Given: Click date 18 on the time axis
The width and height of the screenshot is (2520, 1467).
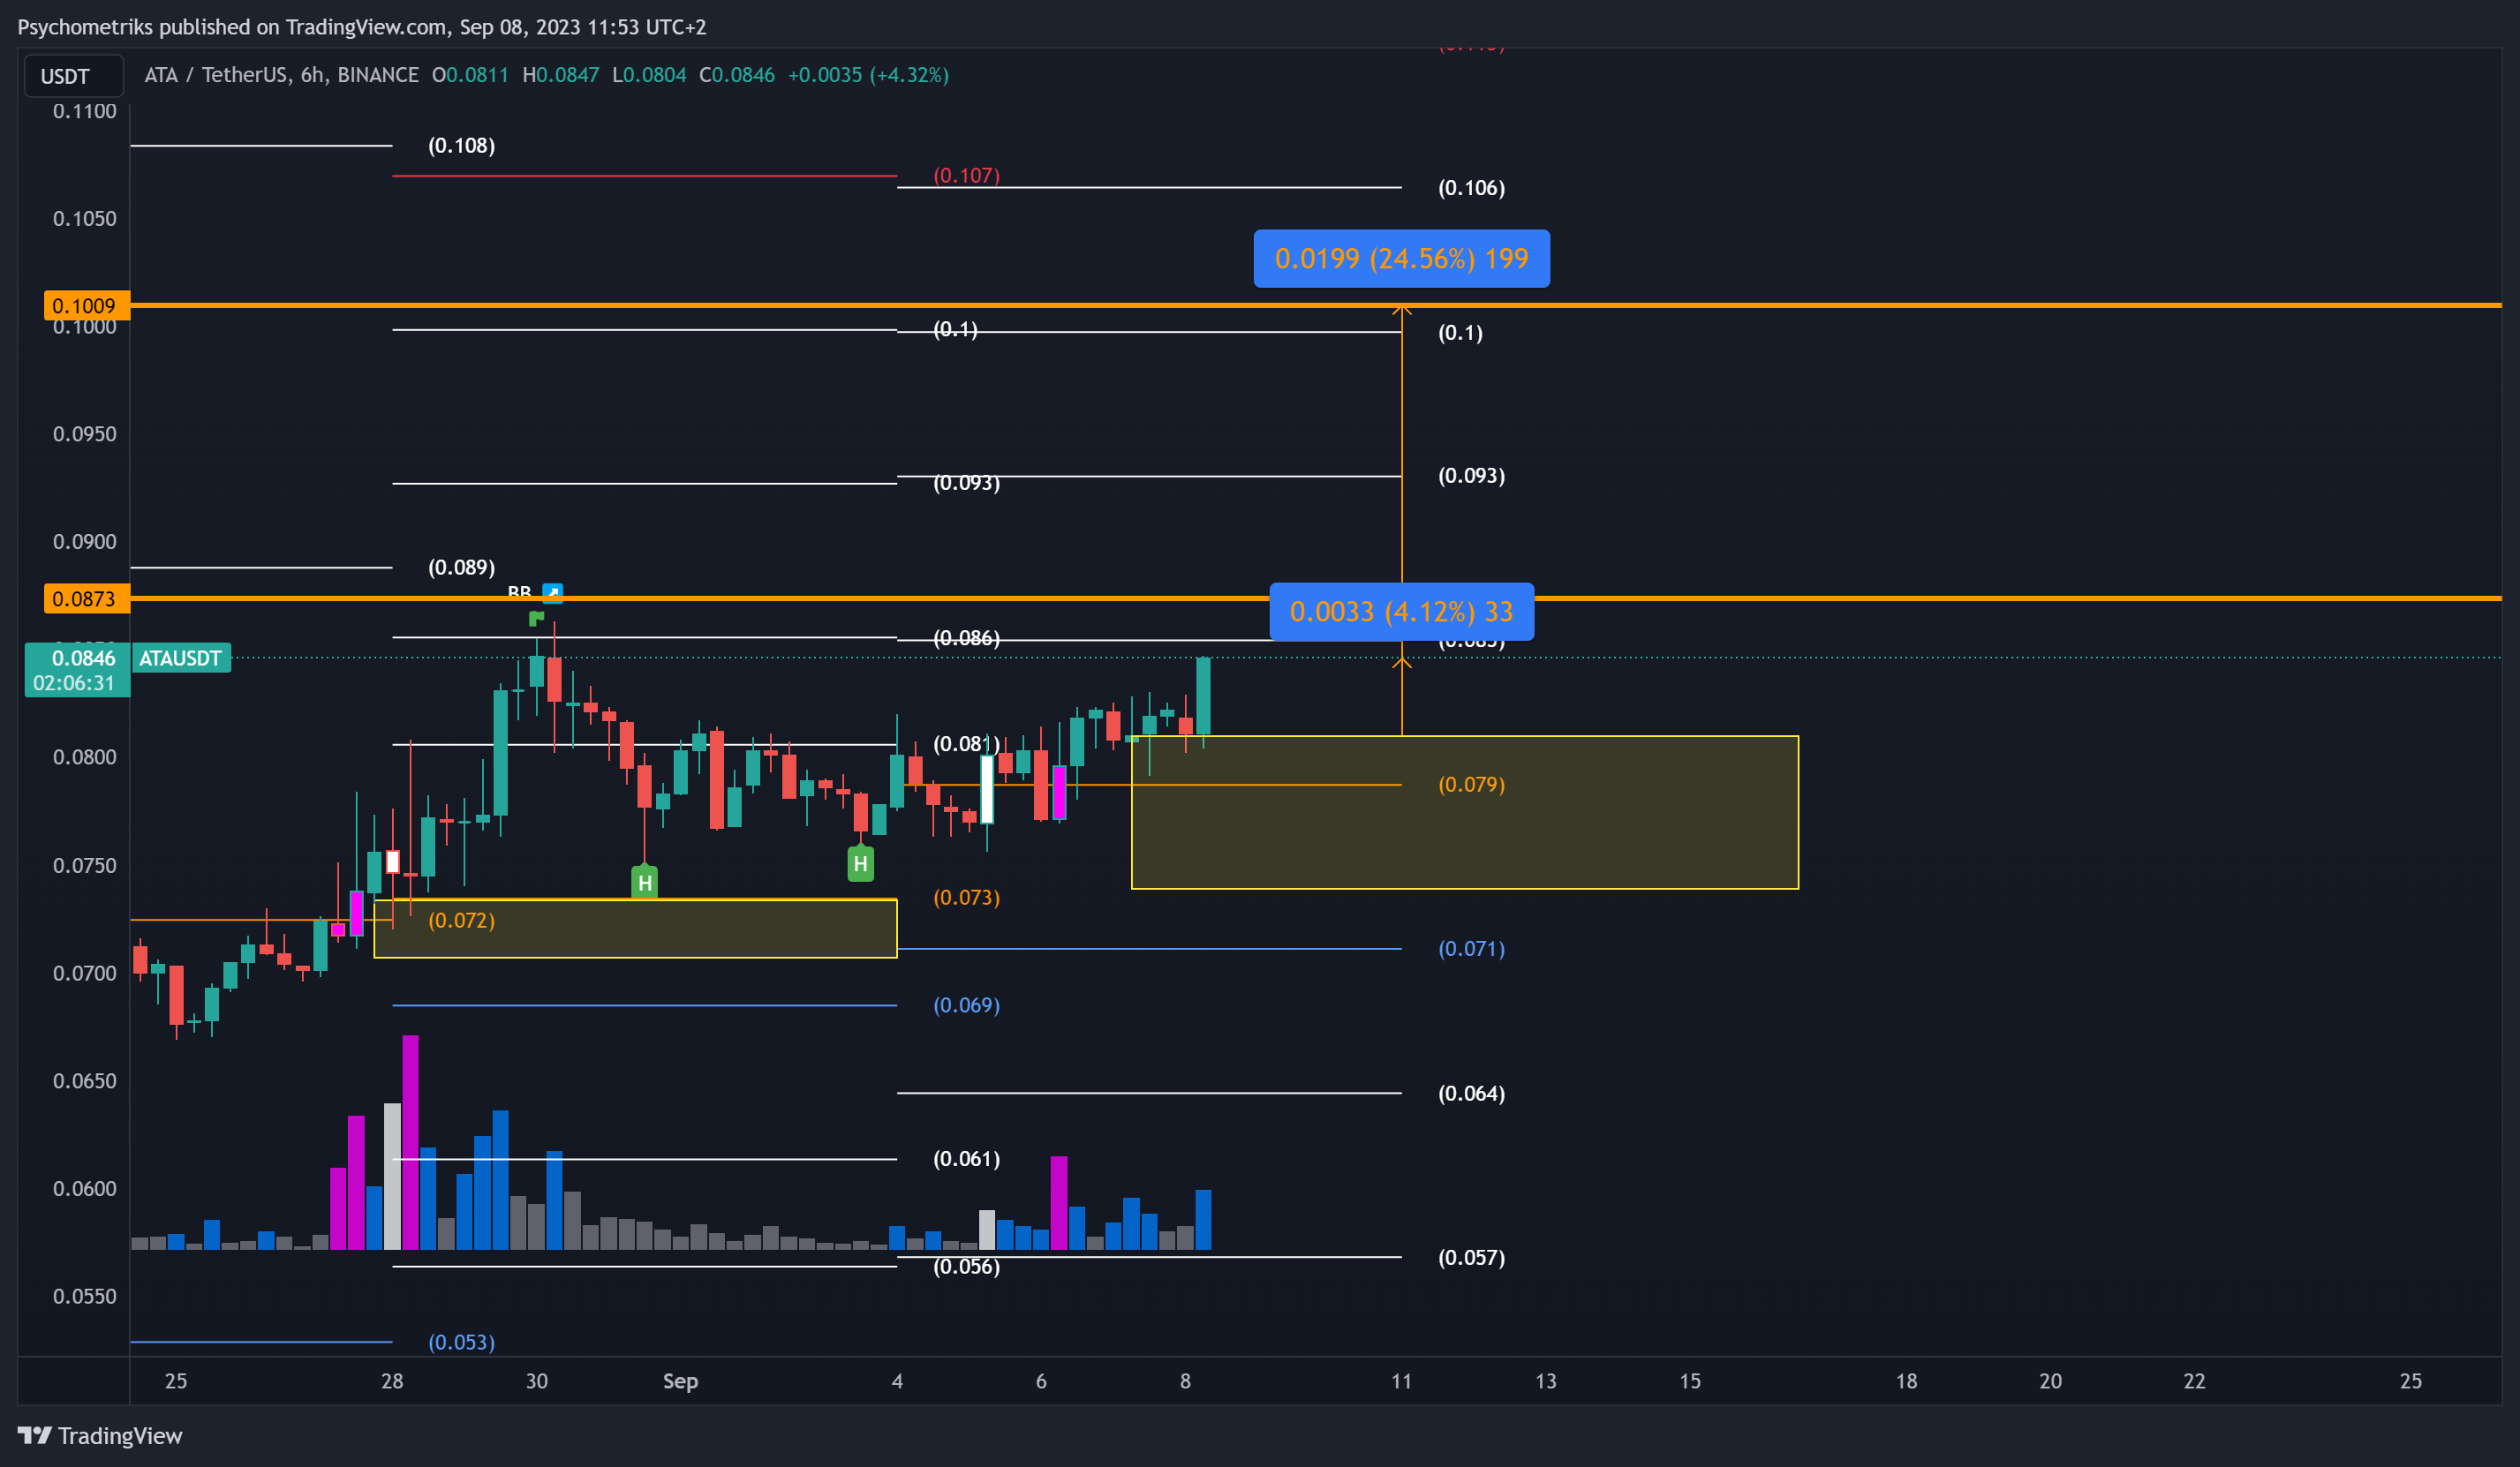Looking at the screenshot, I should (1906, 1381).
